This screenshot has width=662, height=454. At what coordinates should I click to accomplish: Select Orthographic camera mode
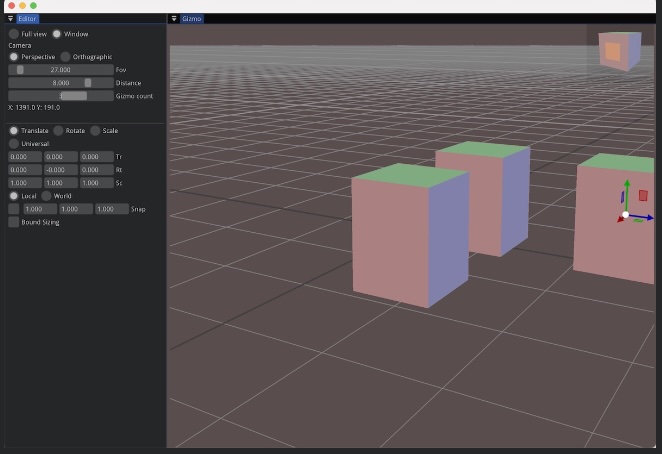tap(66, 57)
